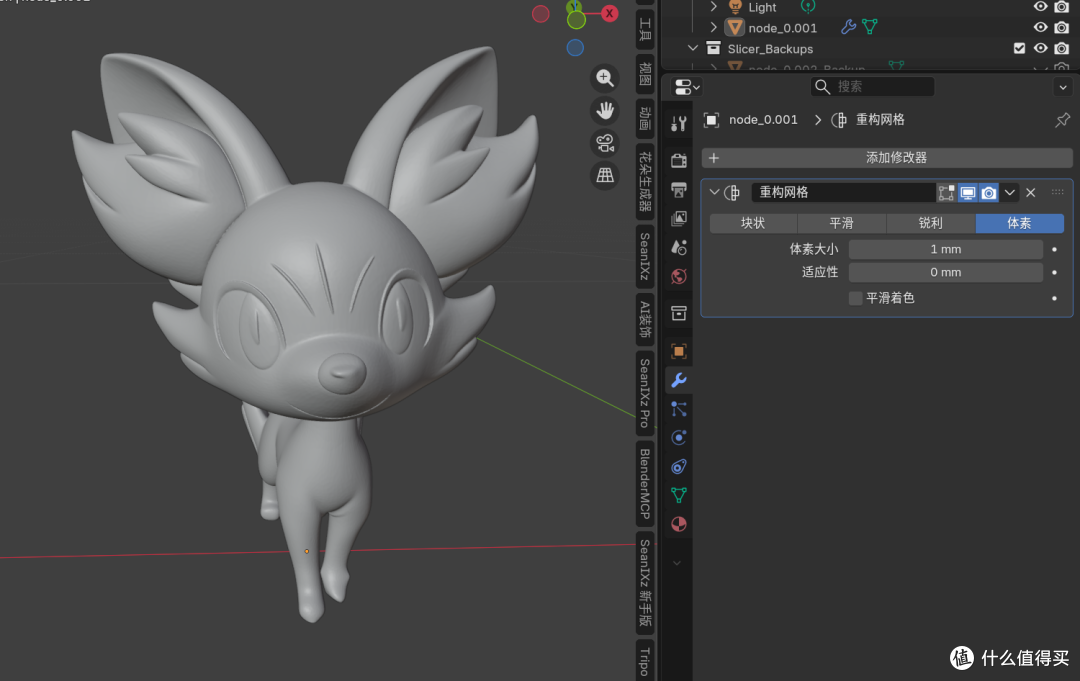
Task: Expand the node_0.001 outliner row
Action: (x=714, y=28)
